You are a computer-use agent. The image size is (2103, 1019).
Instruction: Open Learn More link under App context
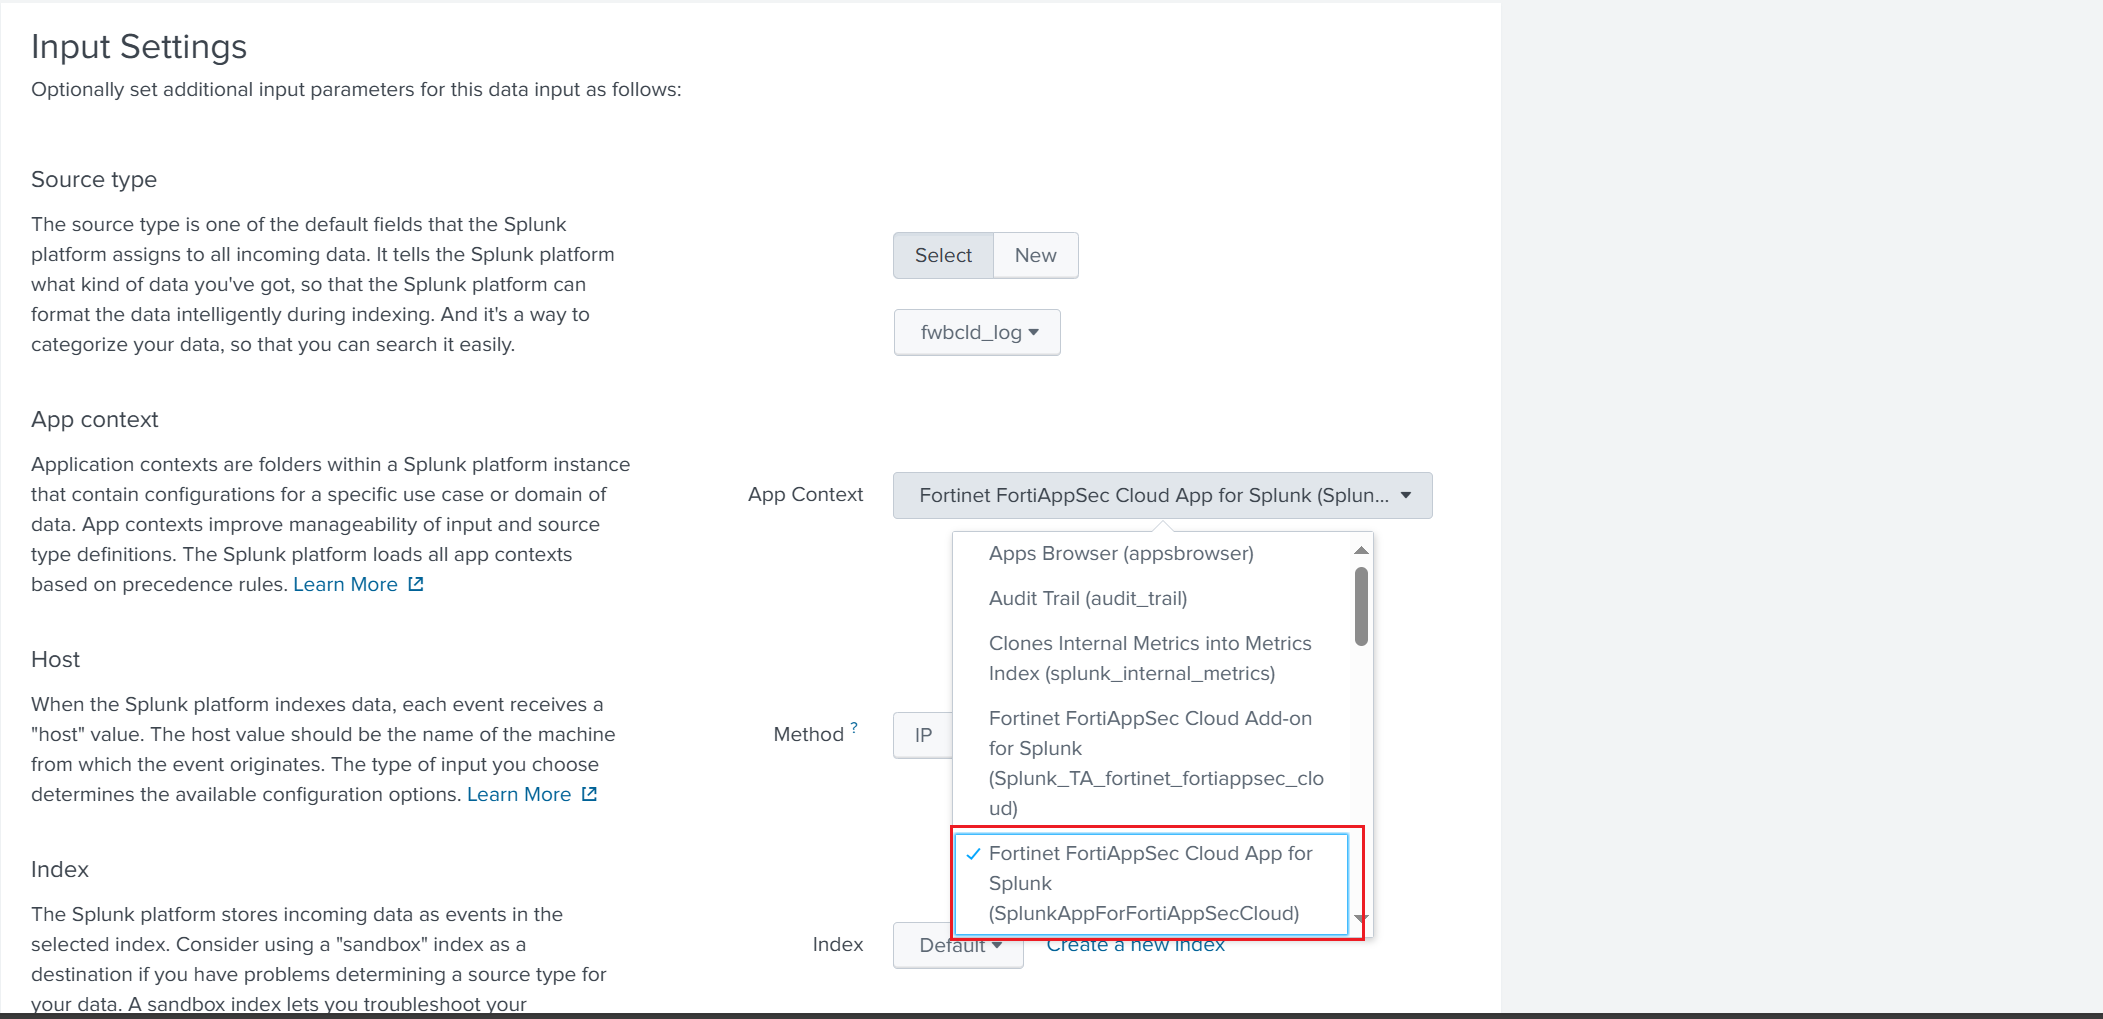[345, 584]
